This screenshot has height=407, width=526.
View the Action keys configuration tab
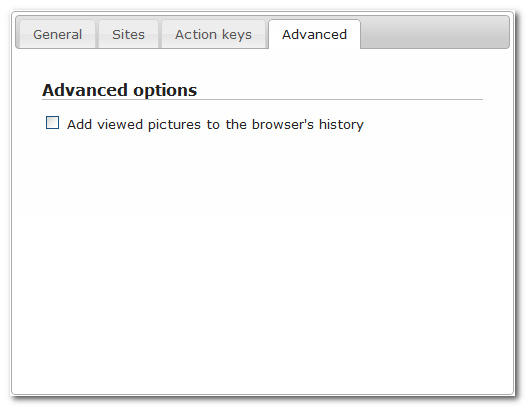click(213, 35)
